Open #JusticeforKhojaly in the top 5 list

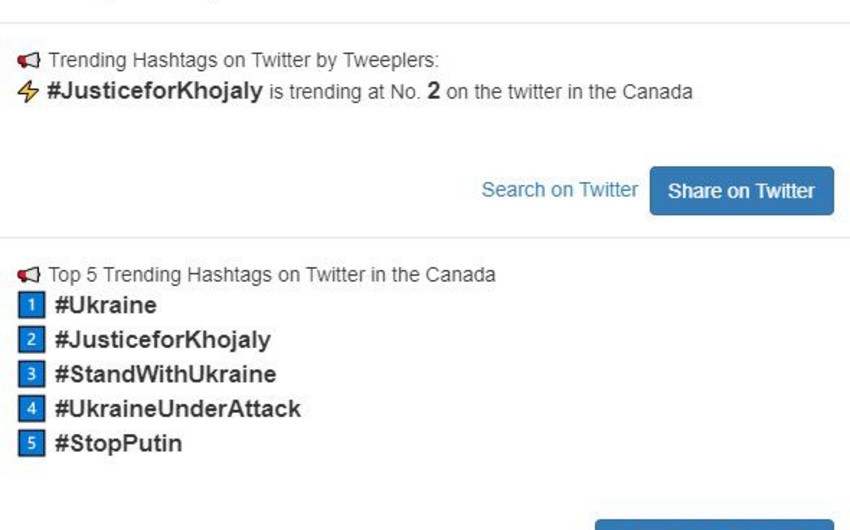[x=162, y=340]
